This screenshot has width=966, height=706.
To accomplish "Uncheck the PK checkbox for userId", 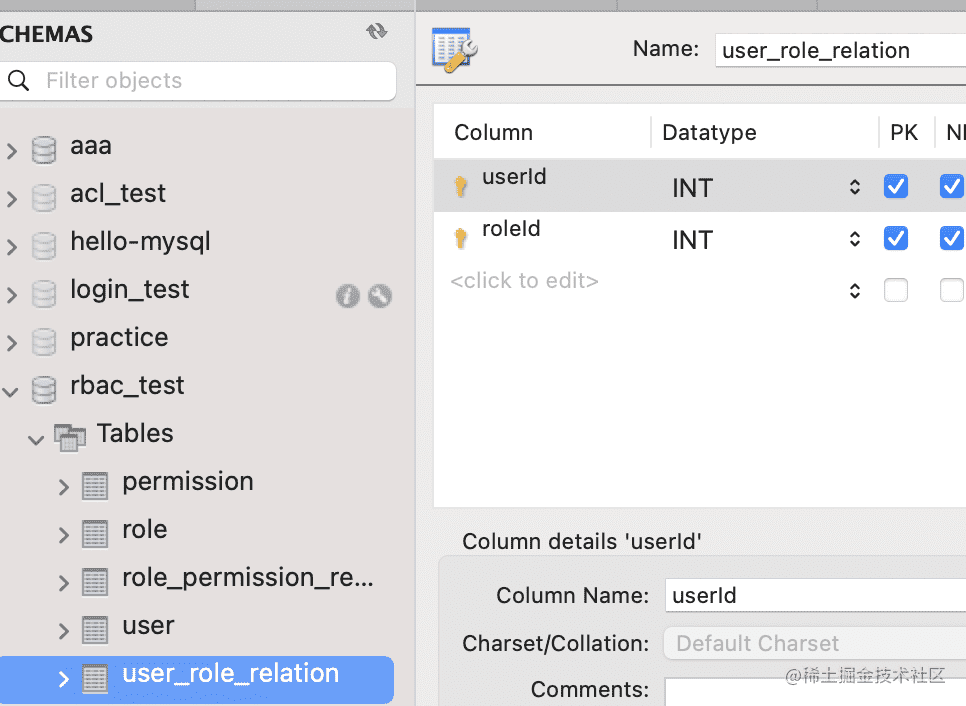I will tap(896, 186).
